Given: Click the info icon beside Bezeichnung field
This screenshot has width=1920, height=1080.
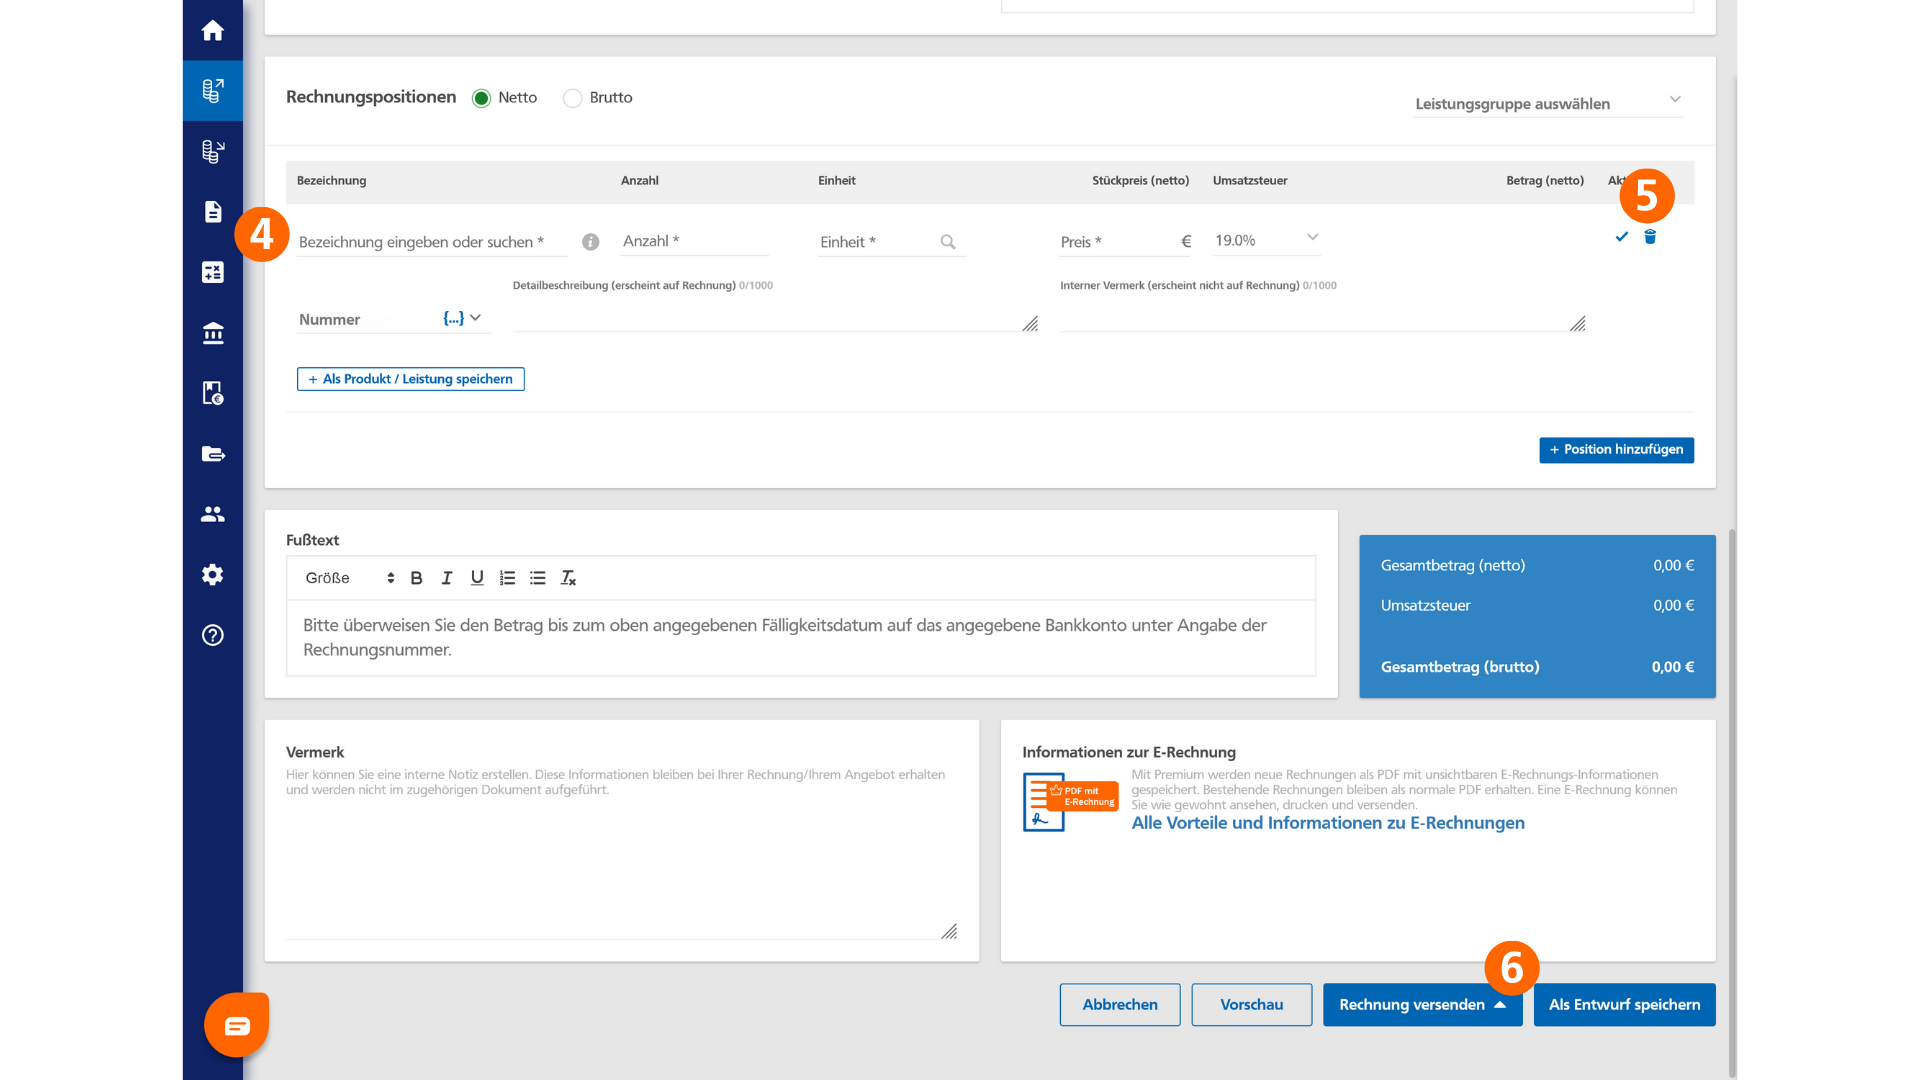Looking at the screenshot, I should (x=590, y=242).
